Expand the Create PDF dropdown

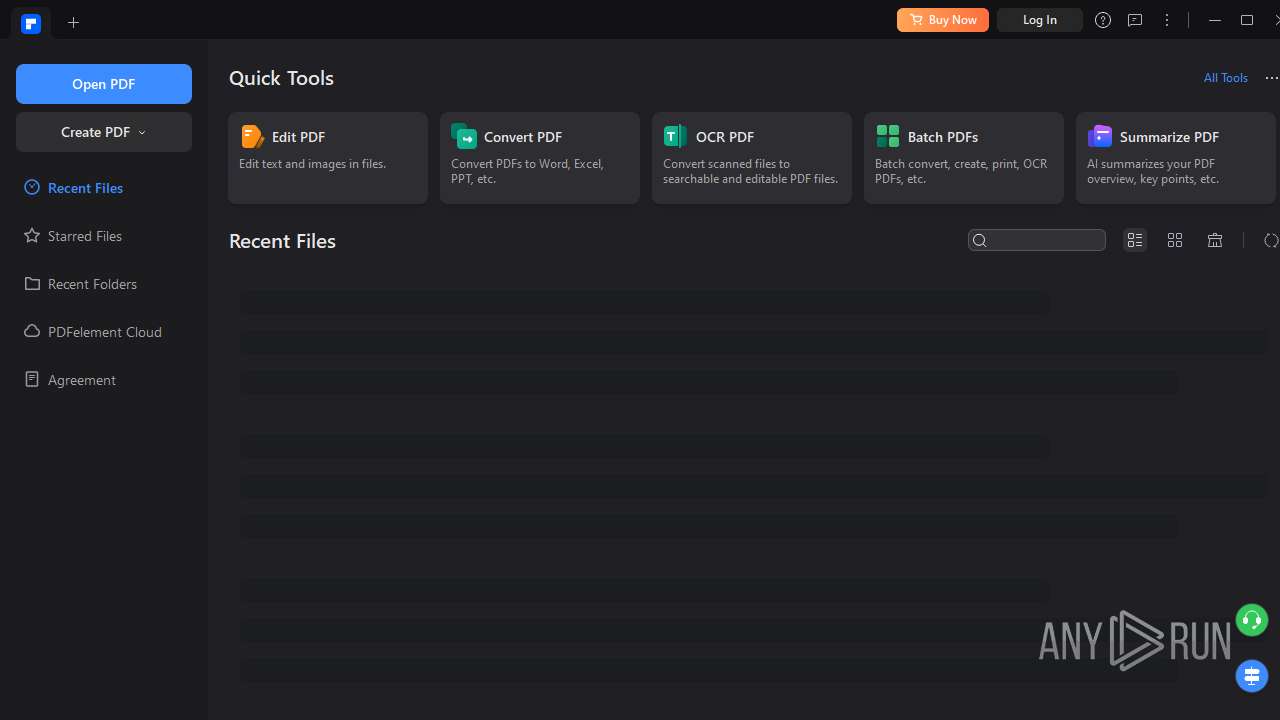(104, 132)
